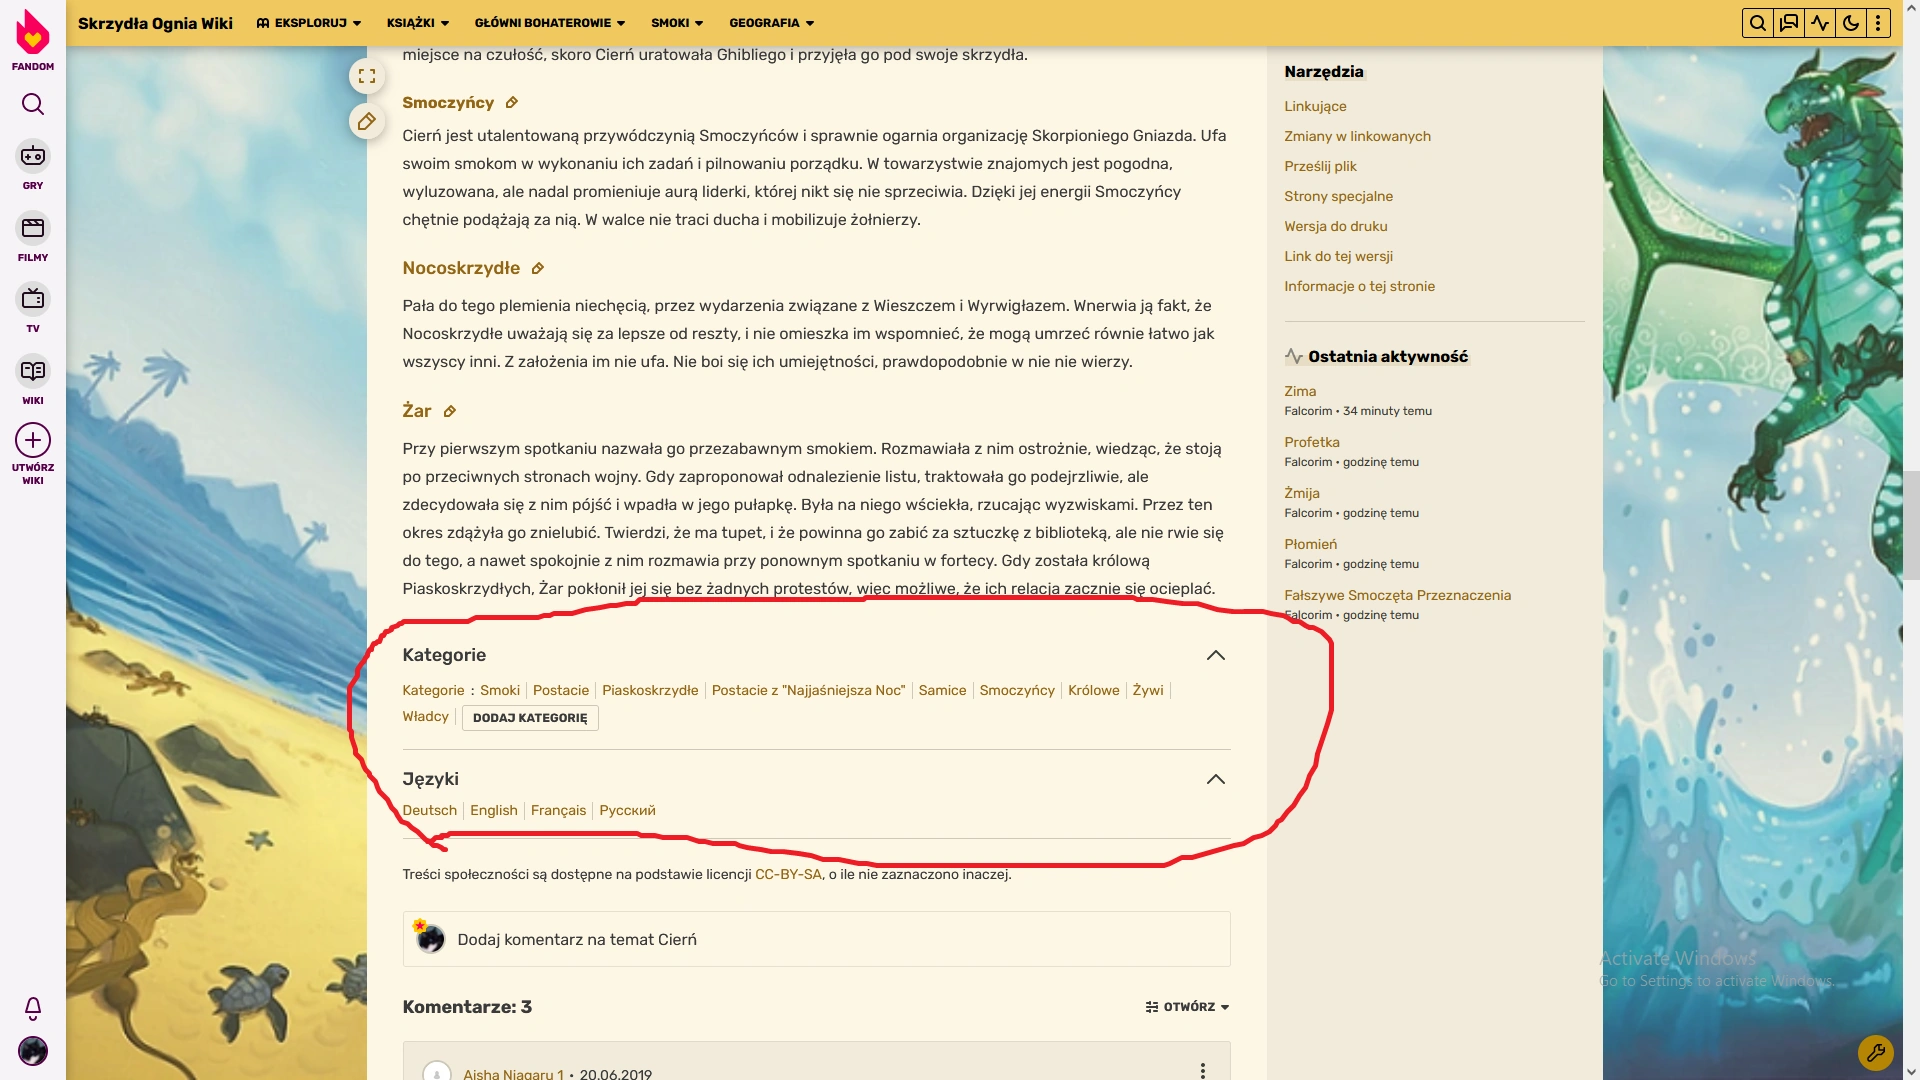Collapse the Języki section
The width and height of the screenshot is (1920, 1080).
point(1215,779)
